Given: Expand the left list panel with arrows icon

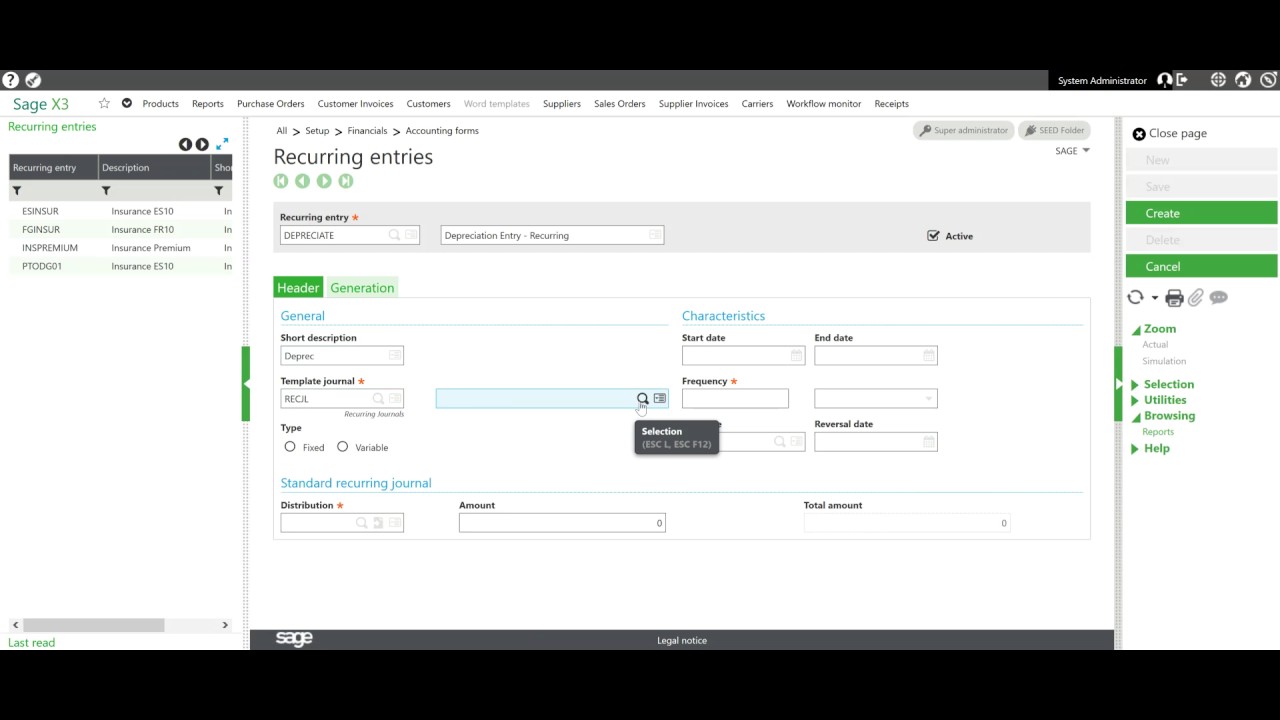Looking at the screenshot, I should (222, 144).
